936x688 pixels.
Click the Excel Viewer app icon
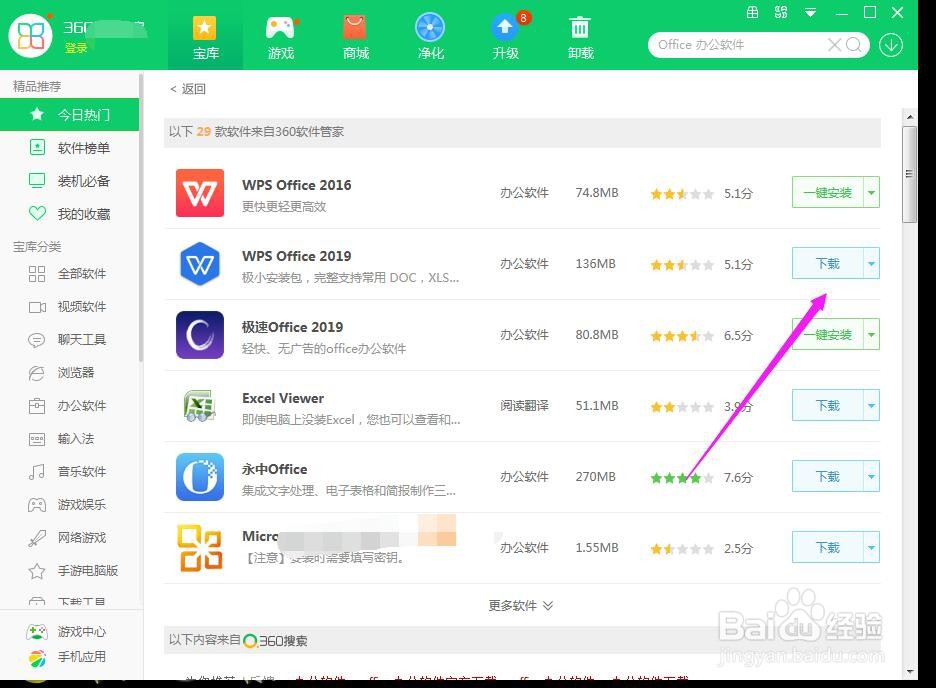pos(200,406)
